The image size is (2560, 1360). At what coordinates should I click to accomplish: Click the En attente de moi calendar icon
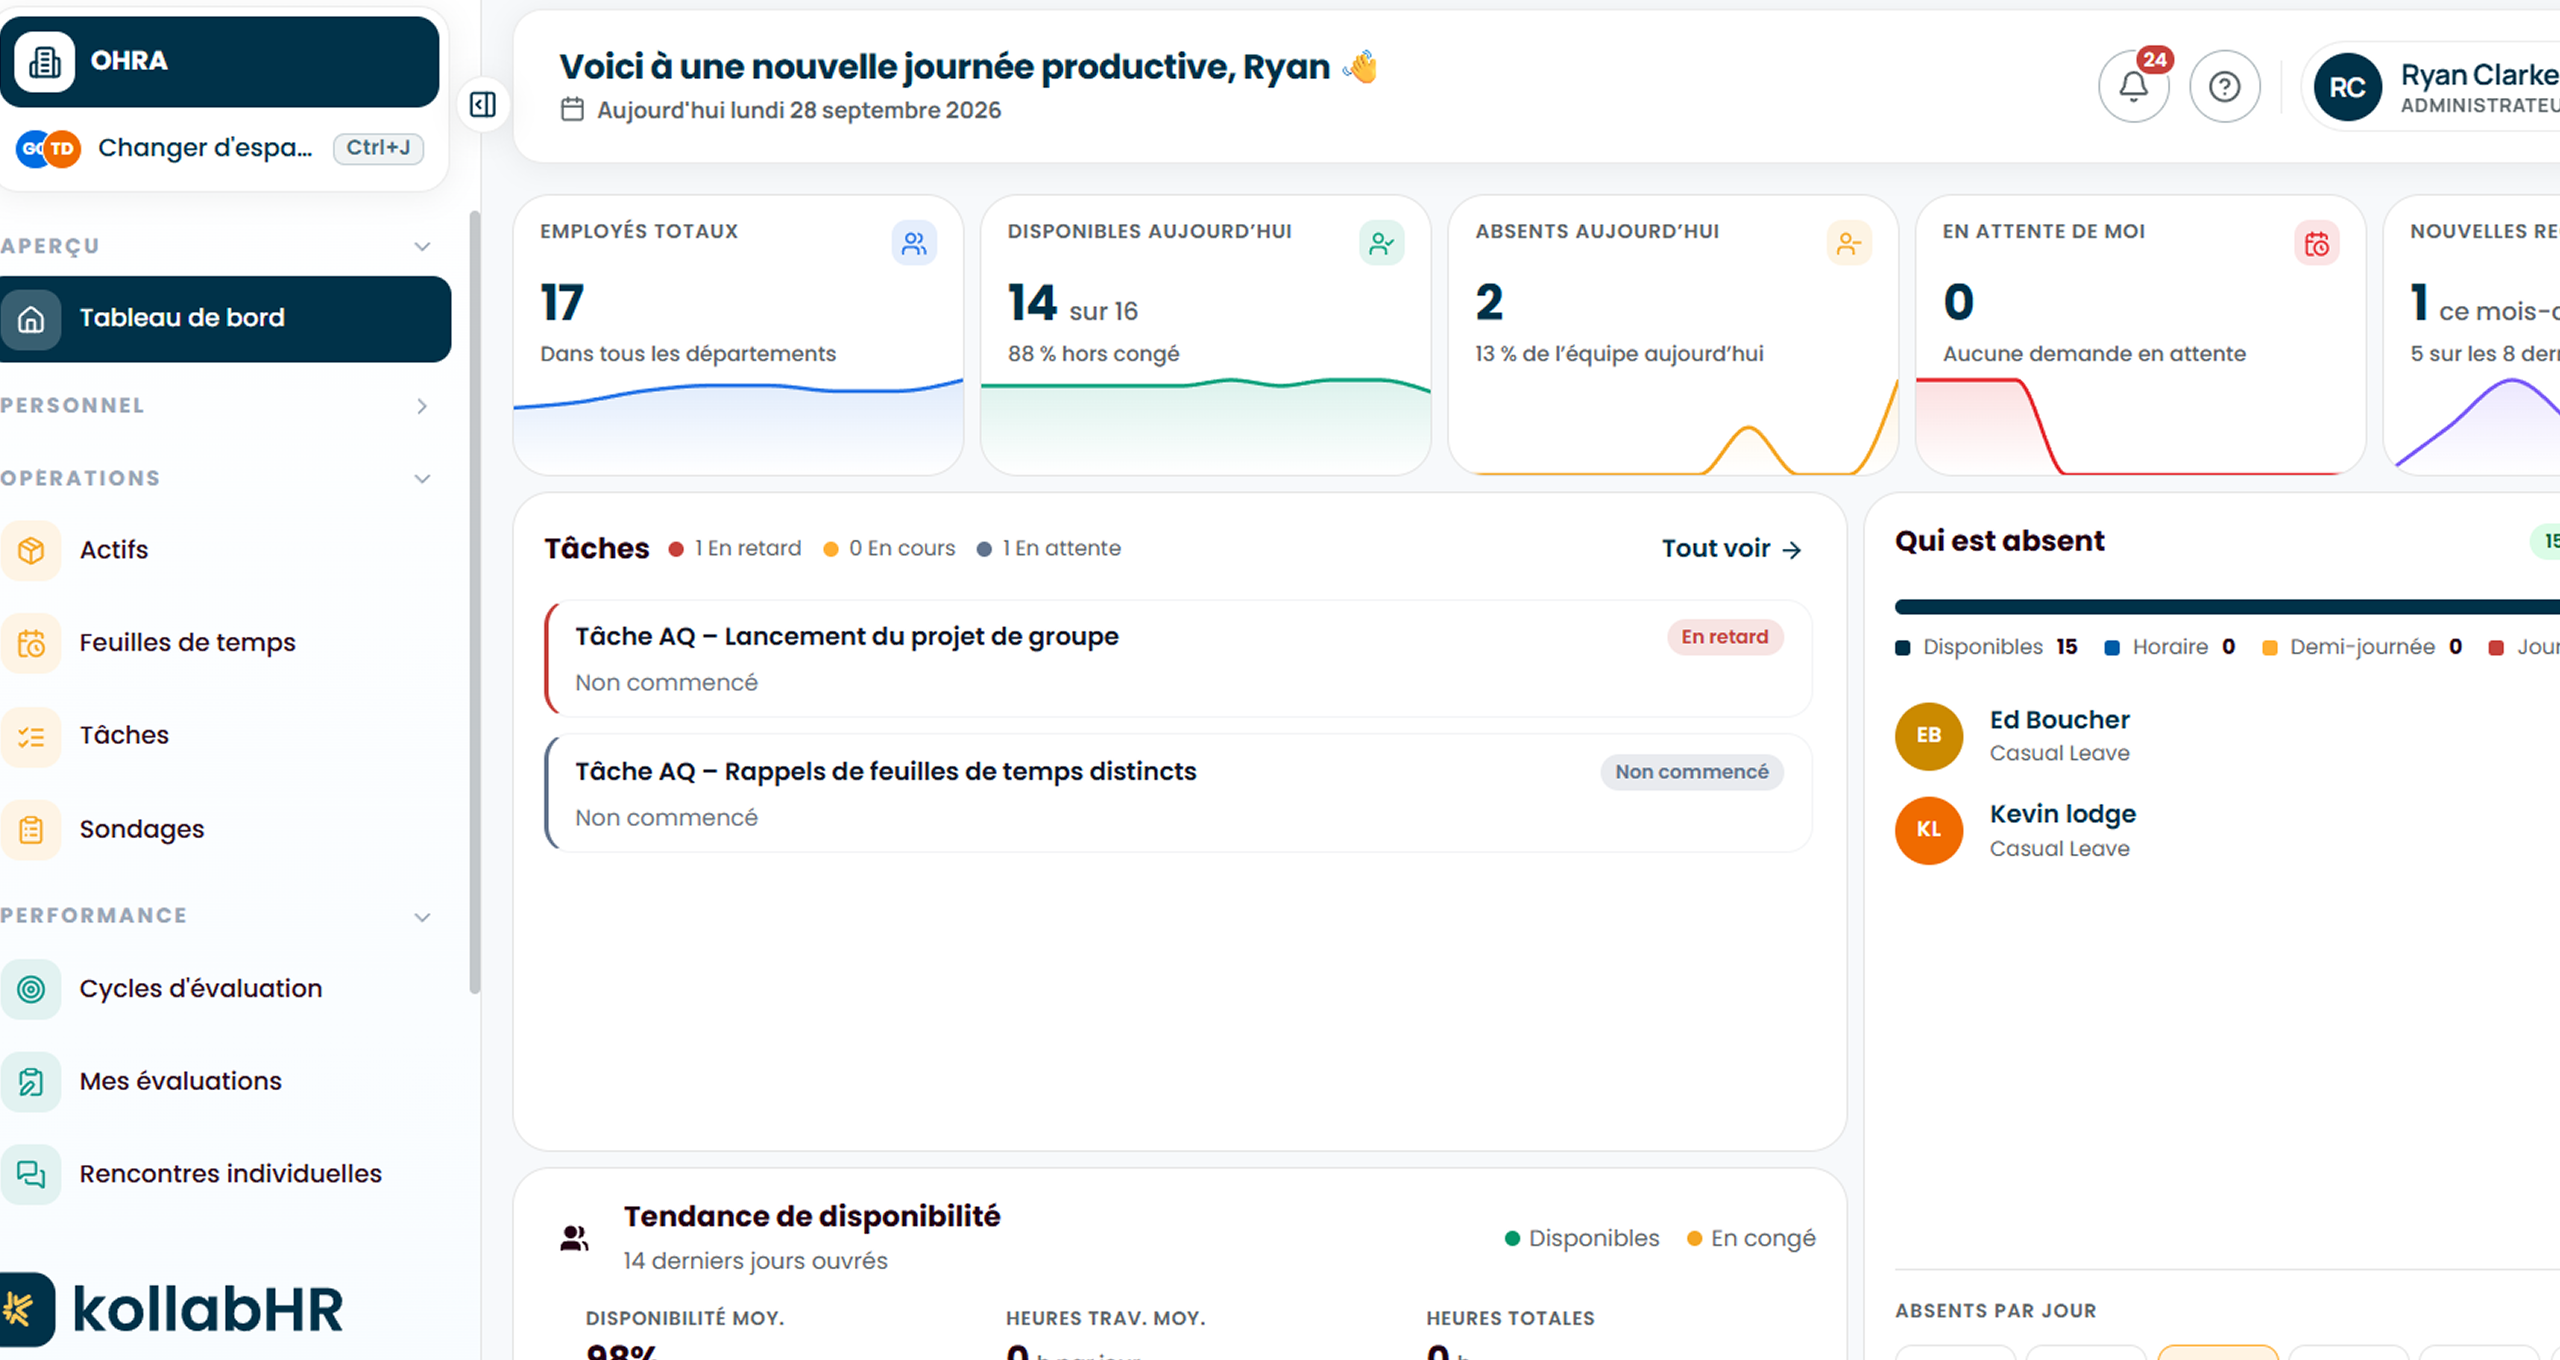click(x=2316, y=243)
